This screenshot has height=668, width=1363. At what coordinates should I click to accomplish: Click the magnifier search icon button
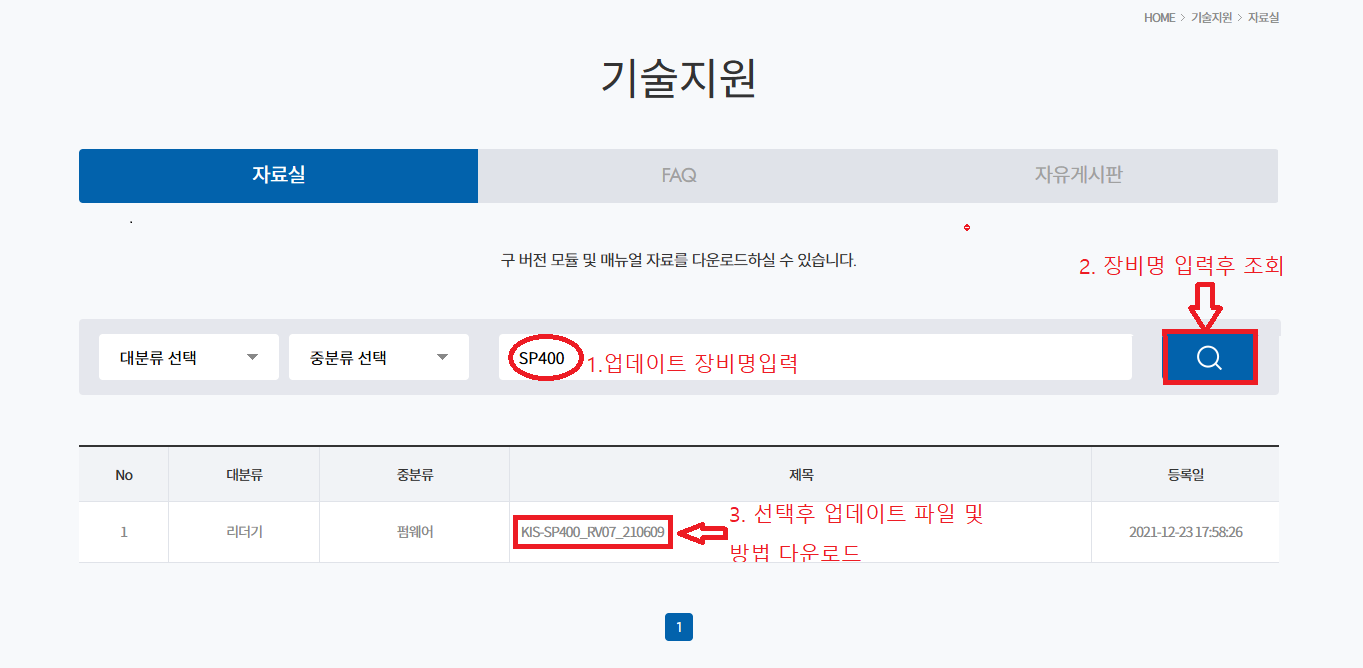(x=1209, y=358)
